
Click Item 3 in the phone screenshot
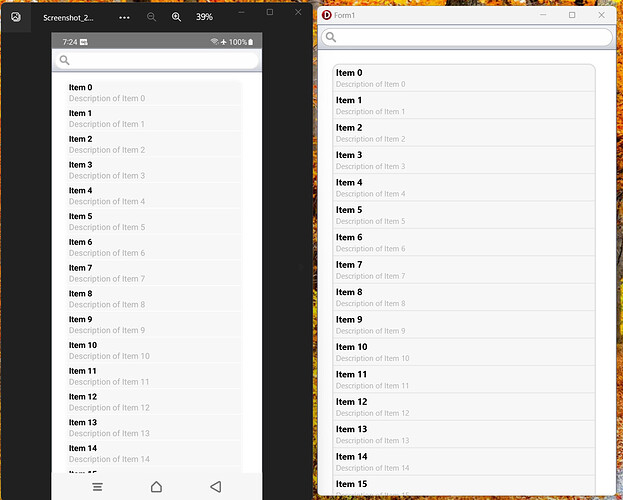(153, 170)
